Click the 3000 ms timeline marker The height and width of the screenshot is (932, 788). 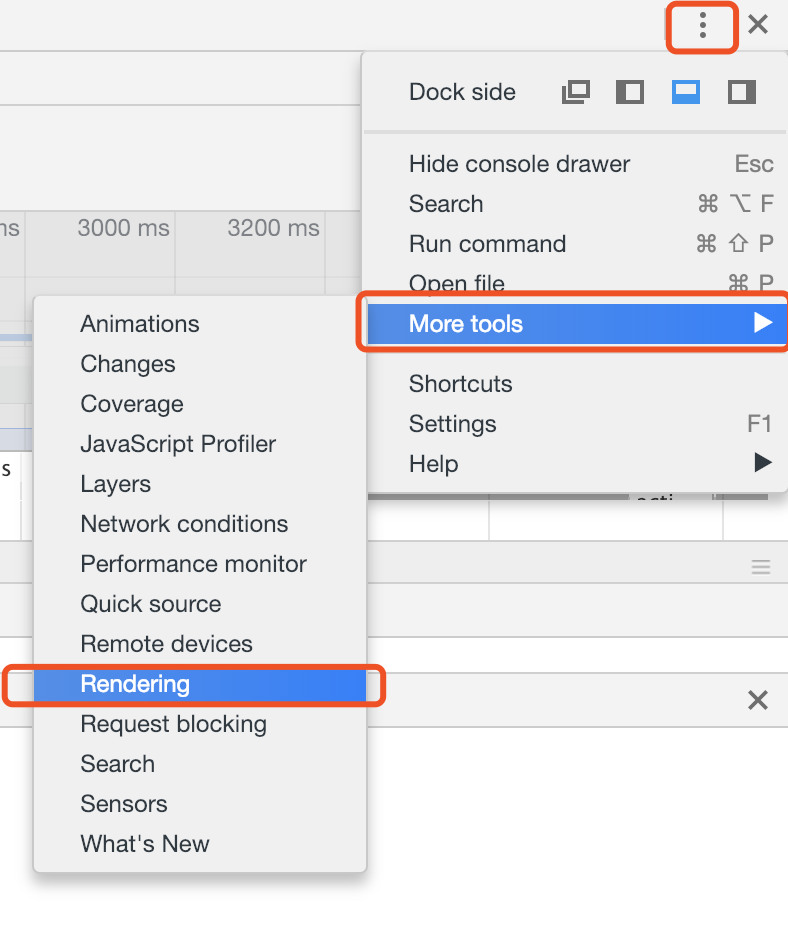tap(123, 228)
